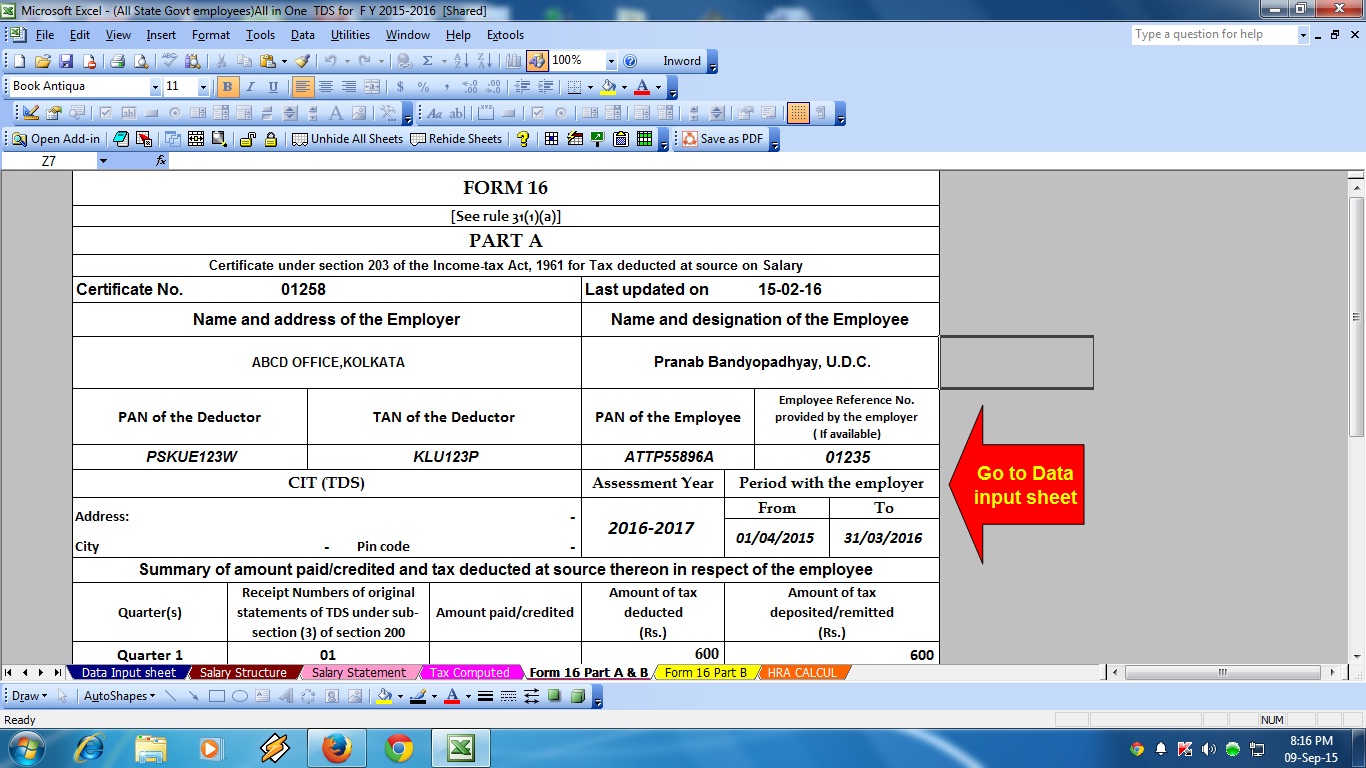
Task: Pick the yellow Fill Color on Formatting toolbar
Action: pos(609,87)
